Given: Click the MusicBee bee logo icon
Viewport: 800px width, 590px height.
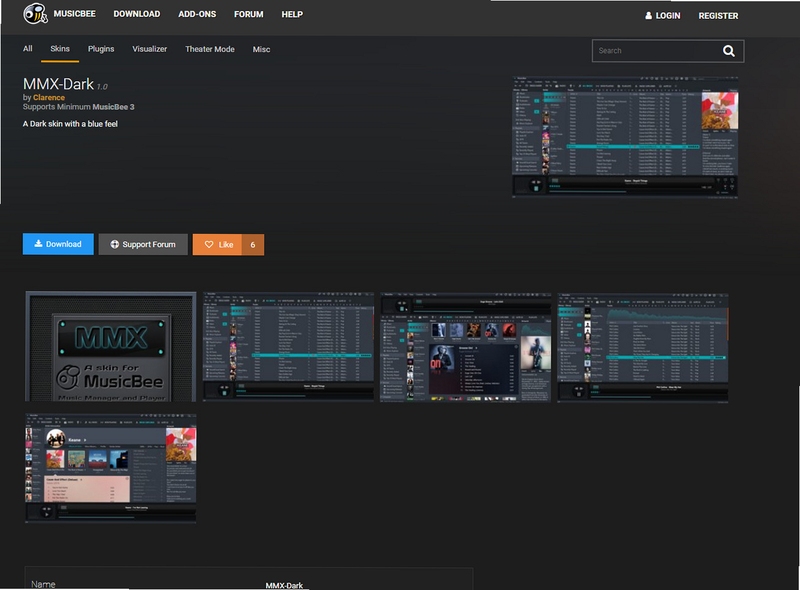Looking at the screenshot, I should point(35,14).
